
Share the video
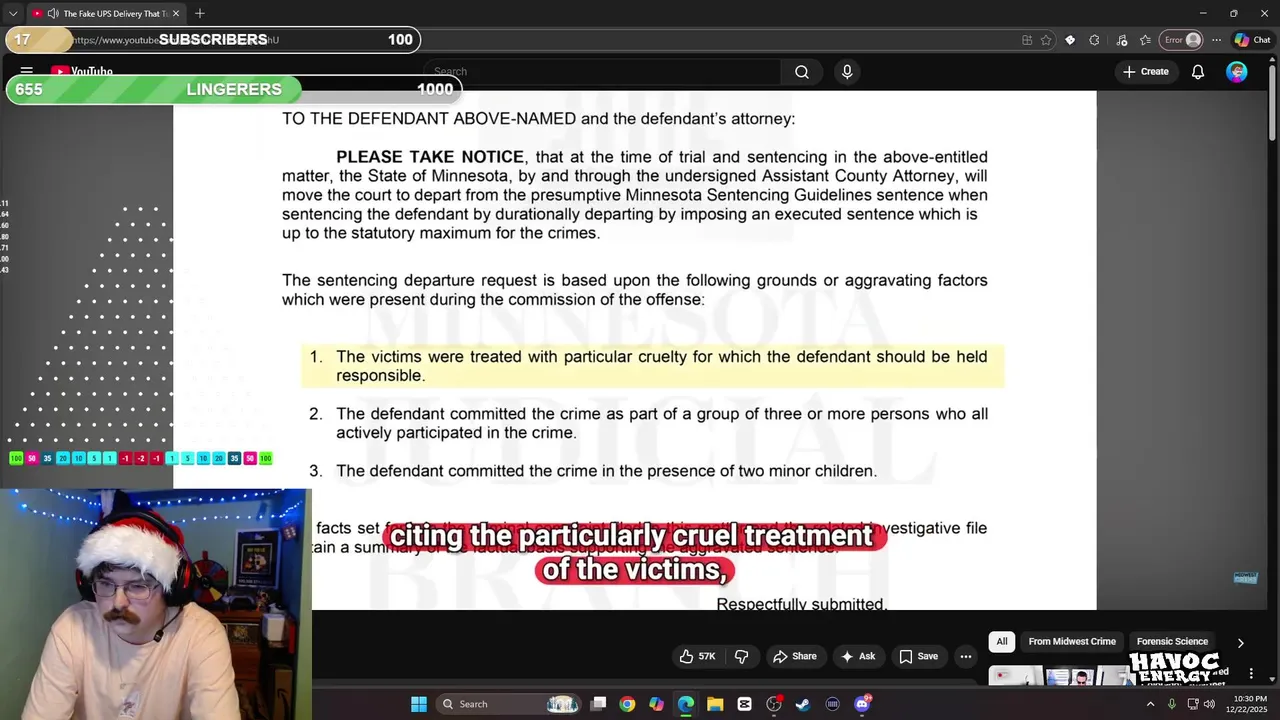794,656
